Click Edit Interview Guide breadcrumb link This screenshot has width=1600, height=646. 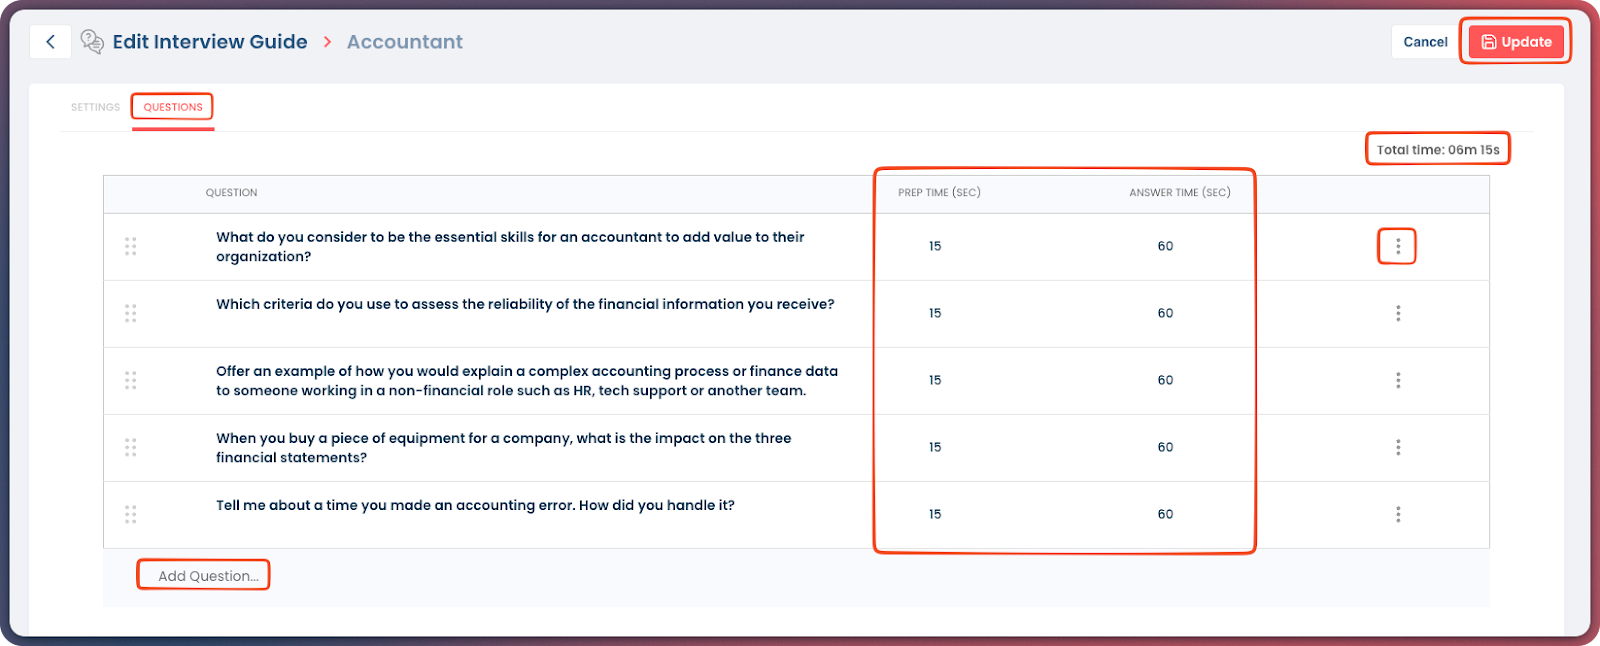tap(210, 42)
